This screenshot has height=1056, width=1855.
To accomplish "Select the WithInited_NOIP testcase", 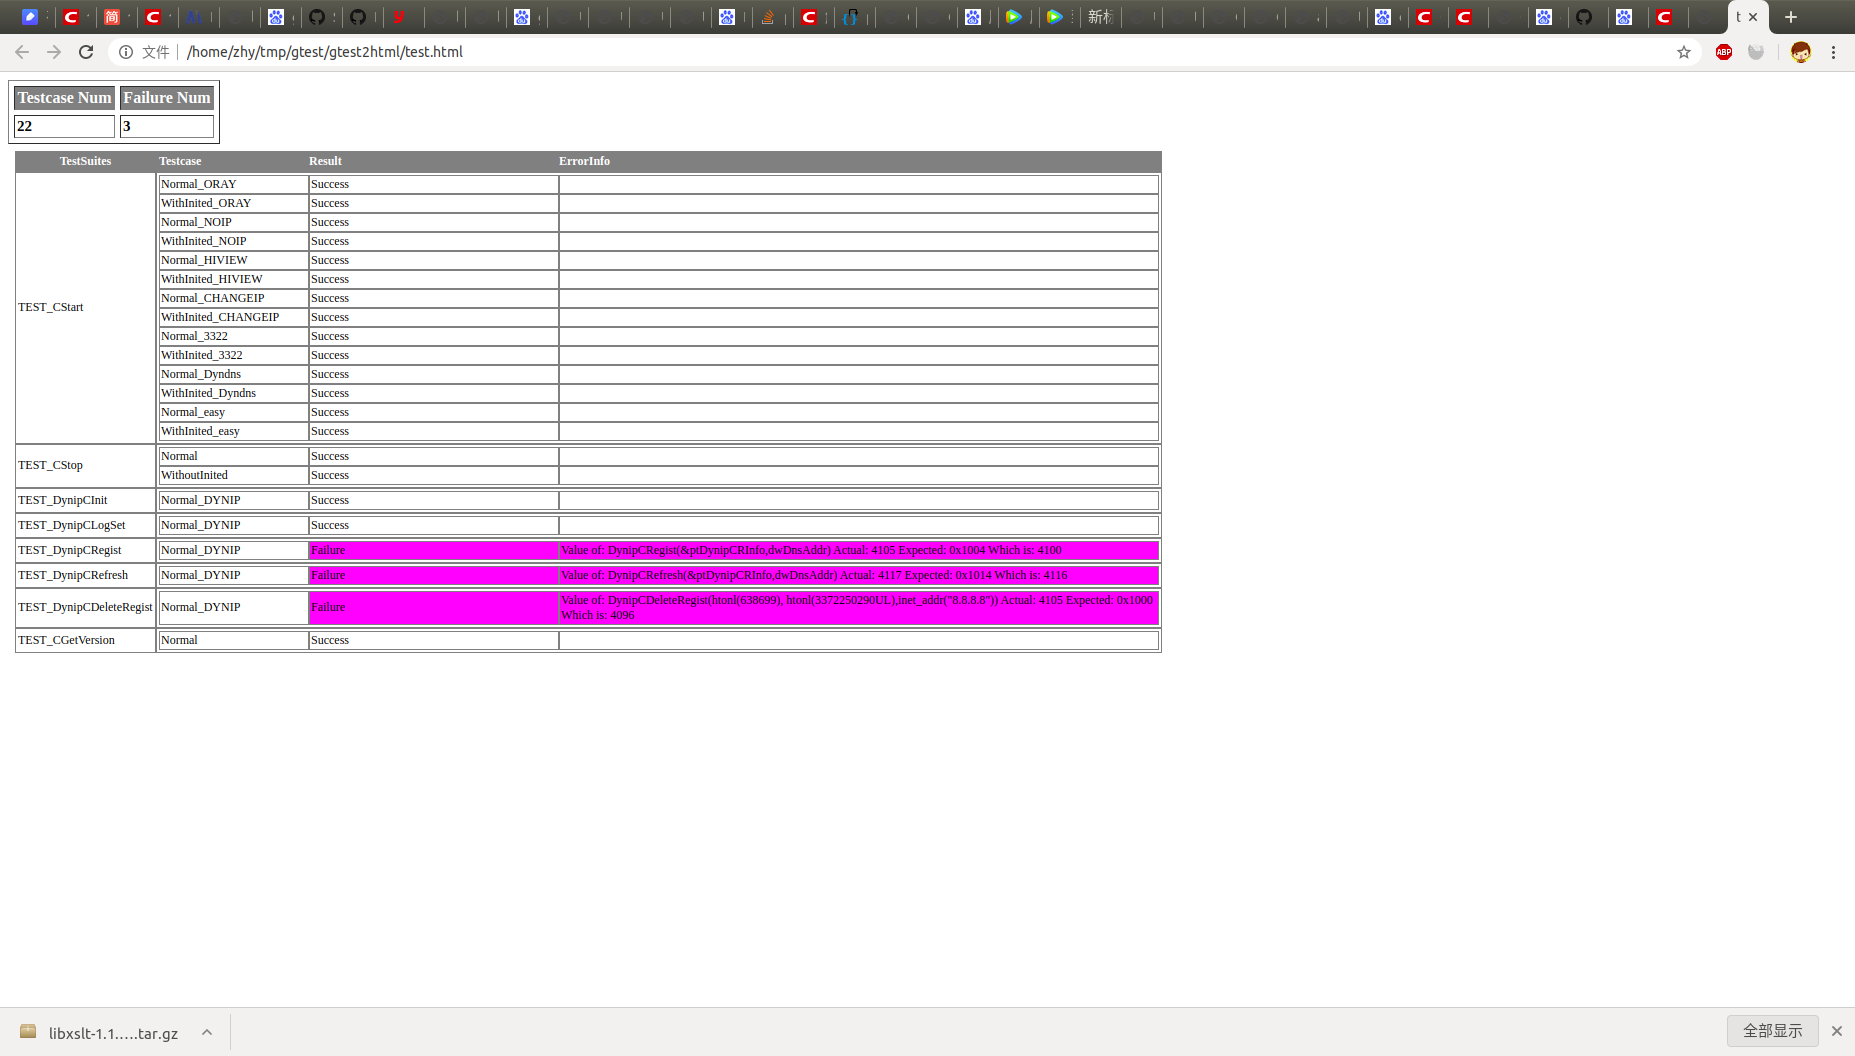I will click(233, 241).
